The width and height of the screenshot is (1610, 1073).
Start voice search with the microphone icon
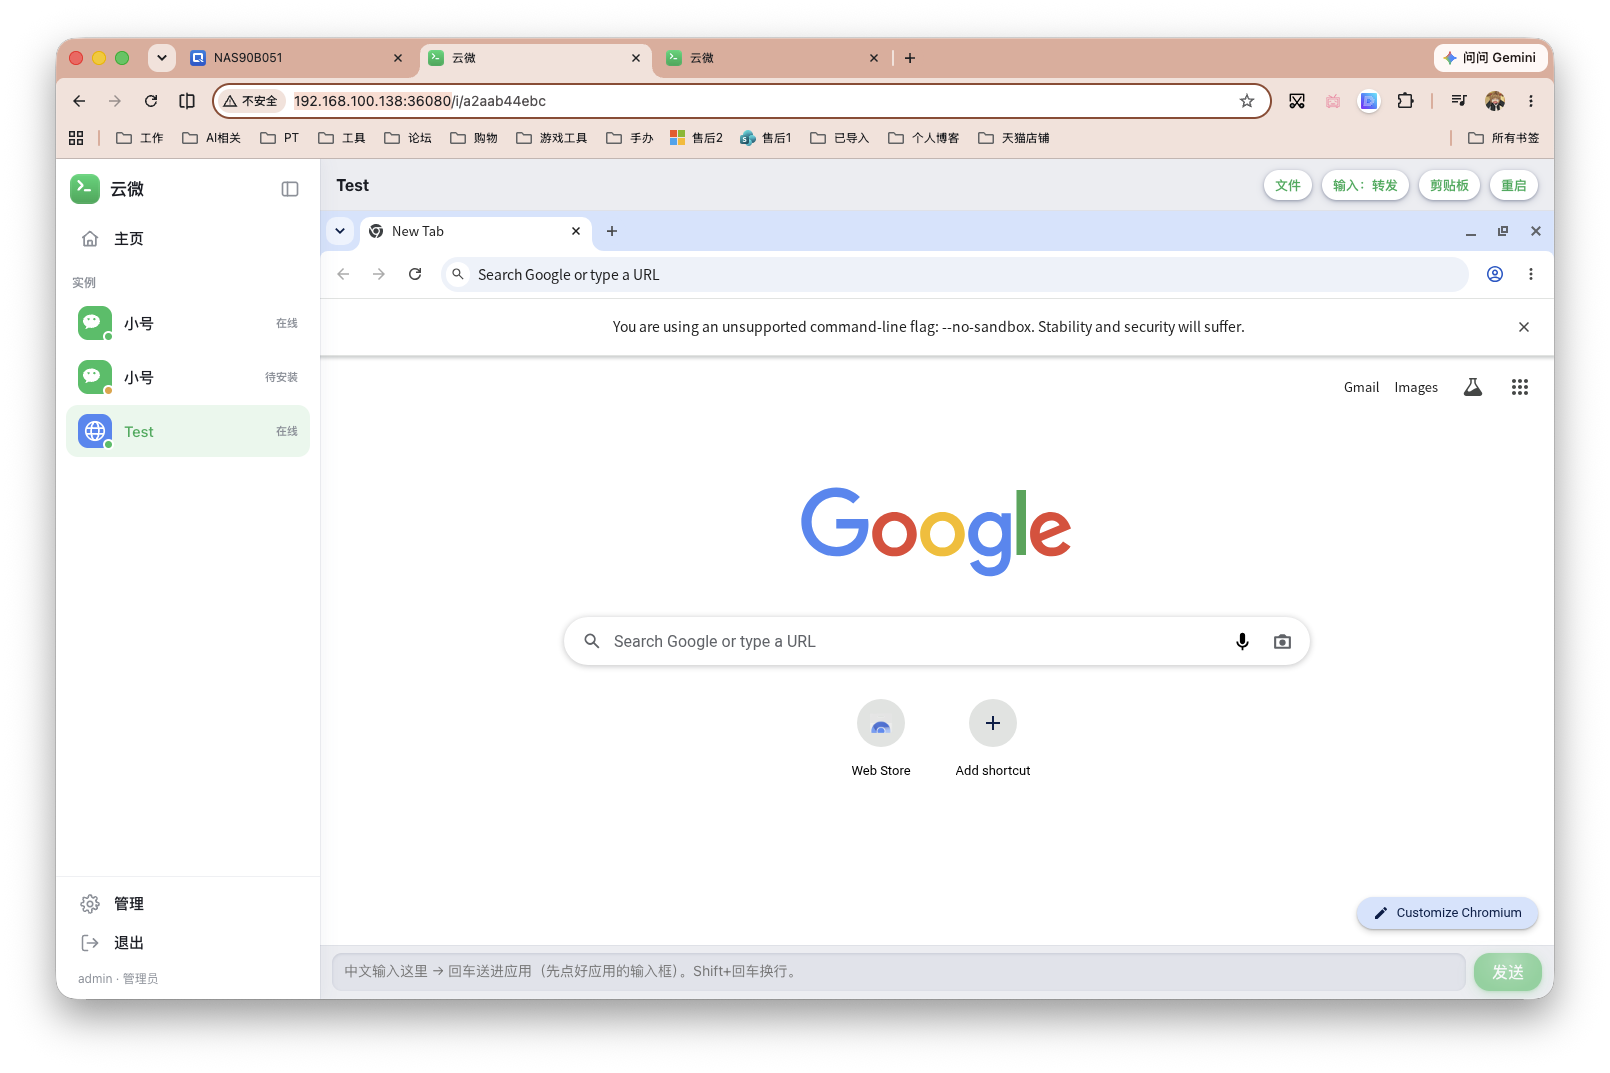pos(1242,641)
